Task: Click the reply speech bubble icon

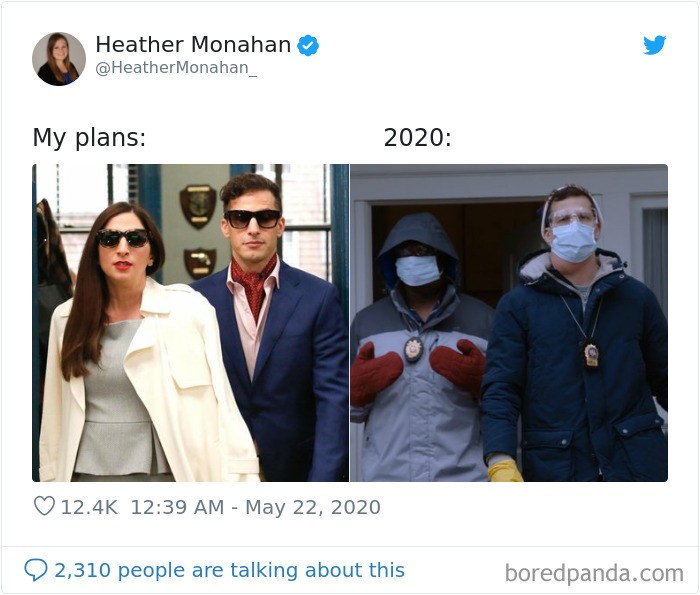Action: [36, 570]
